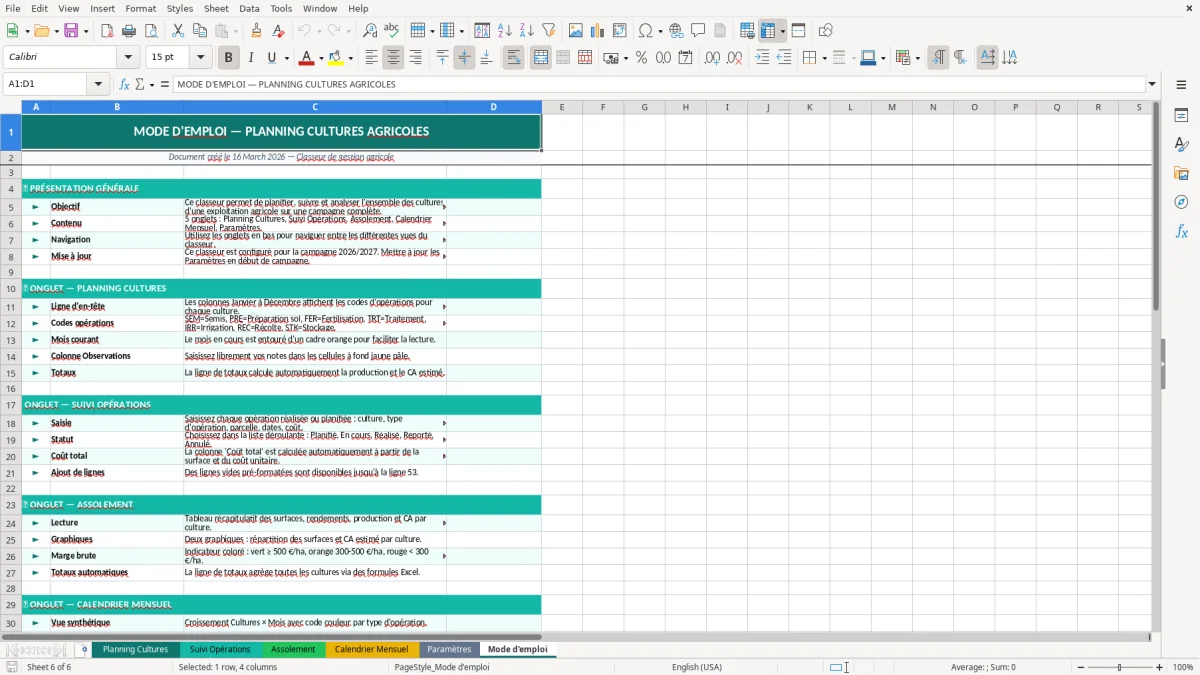Click the Split Window icon
The height and width of the screenshot is (675, 1200).
tap(798, 31)
